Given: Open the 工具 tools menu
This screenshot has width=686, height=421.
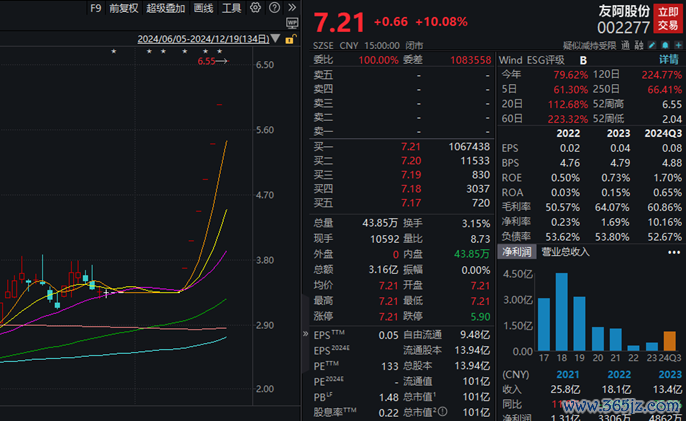Looking at the screenshot, I should point(231,8).
